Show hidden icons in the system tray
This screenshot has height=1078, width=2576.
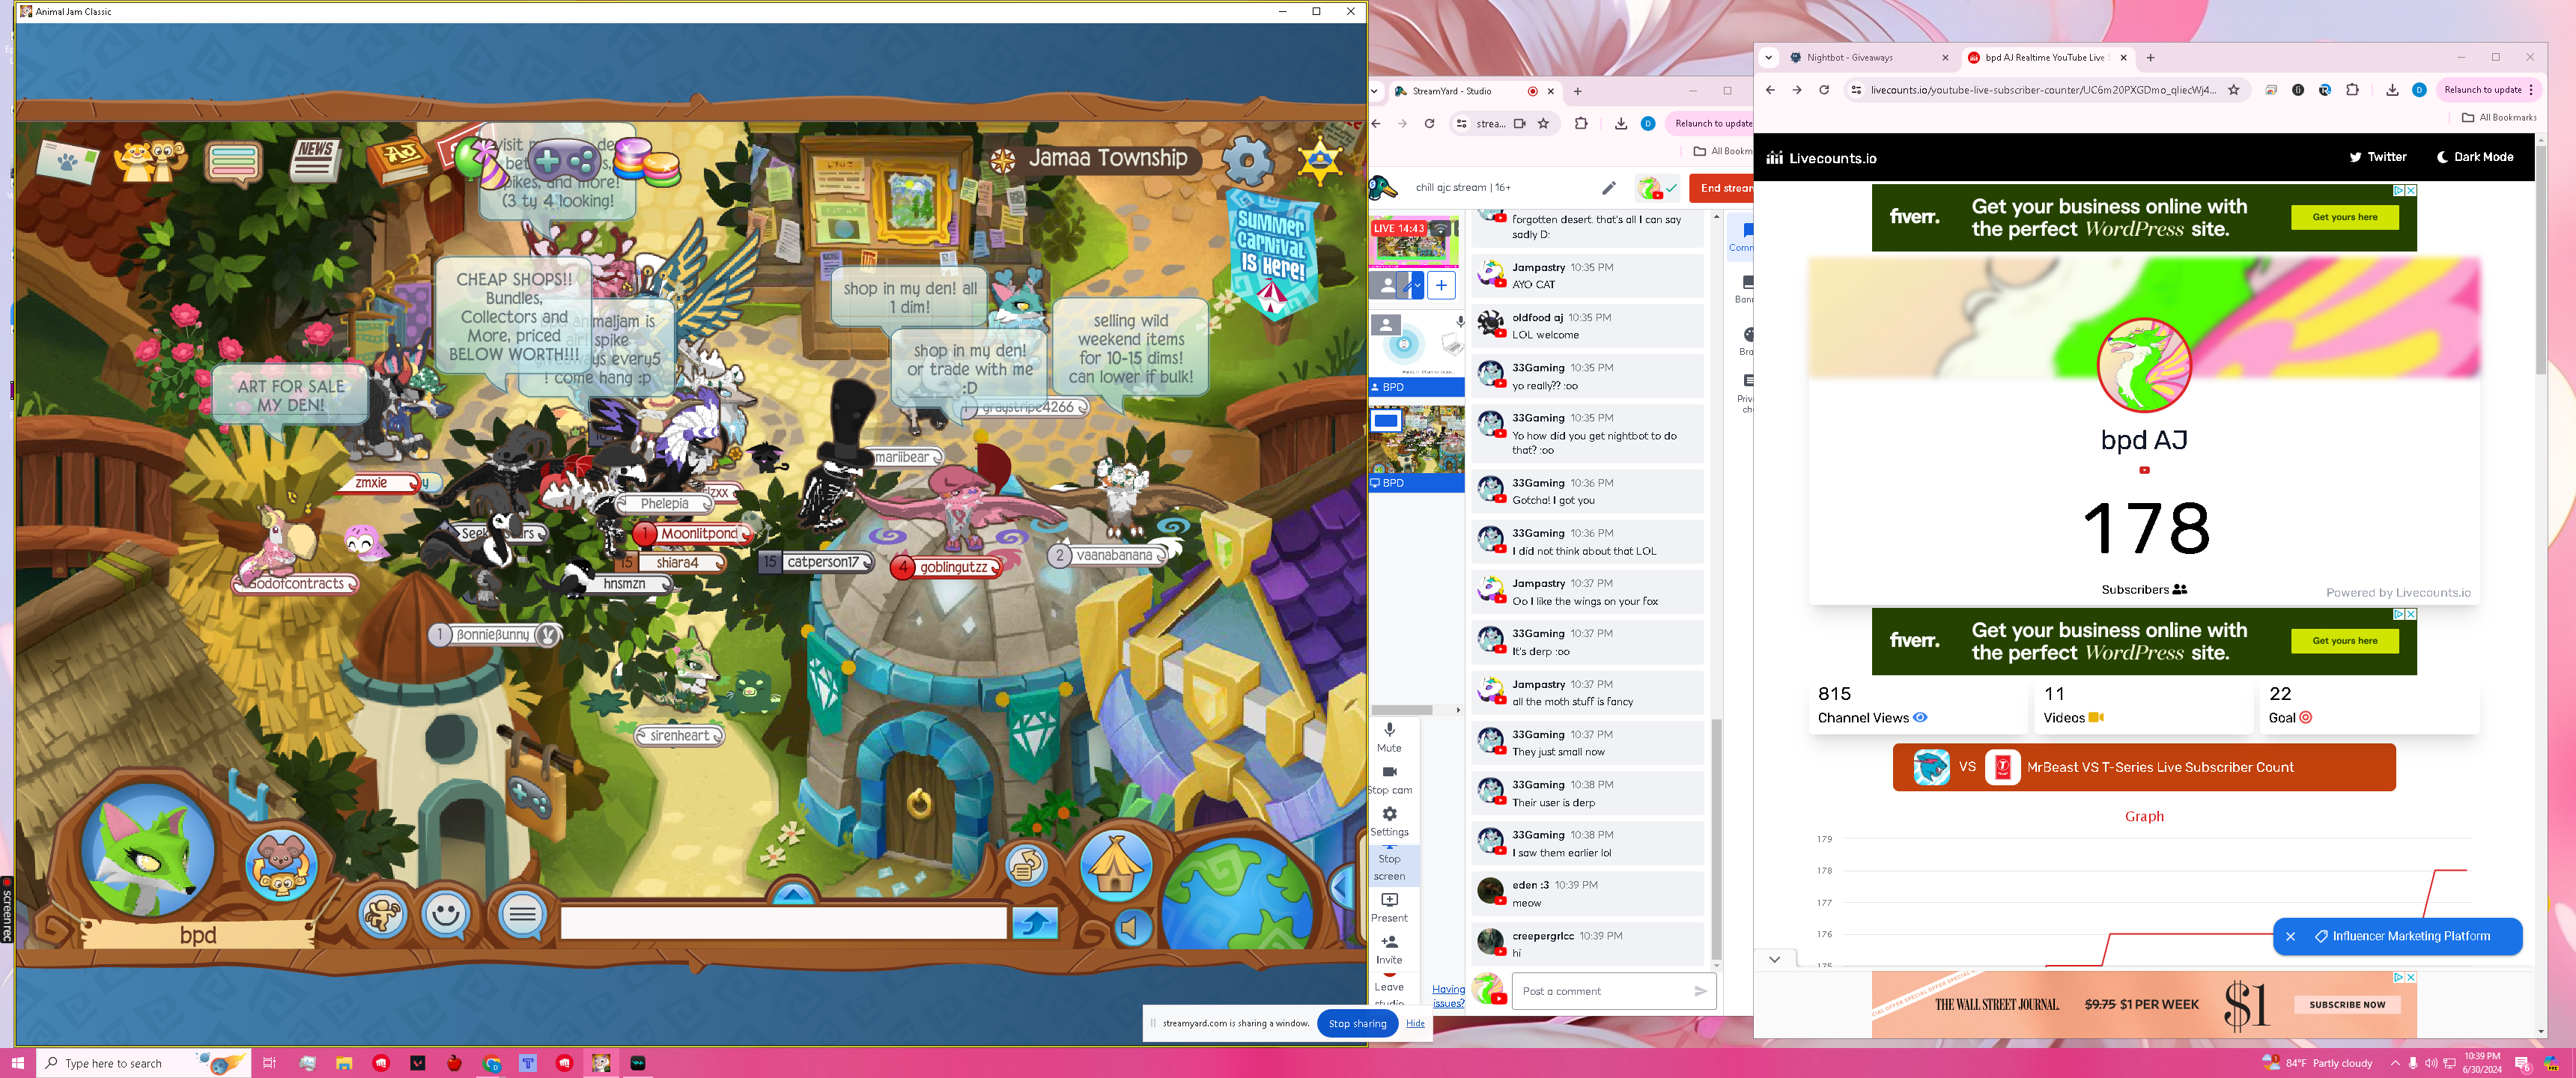[x=2394, y=1063]
